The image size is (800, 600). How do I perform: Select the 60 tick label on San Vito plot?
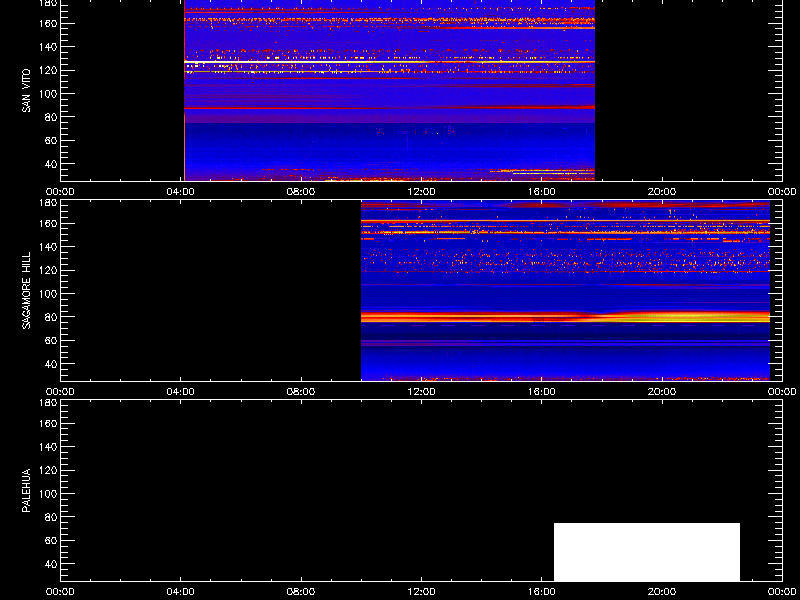point(52,141)
